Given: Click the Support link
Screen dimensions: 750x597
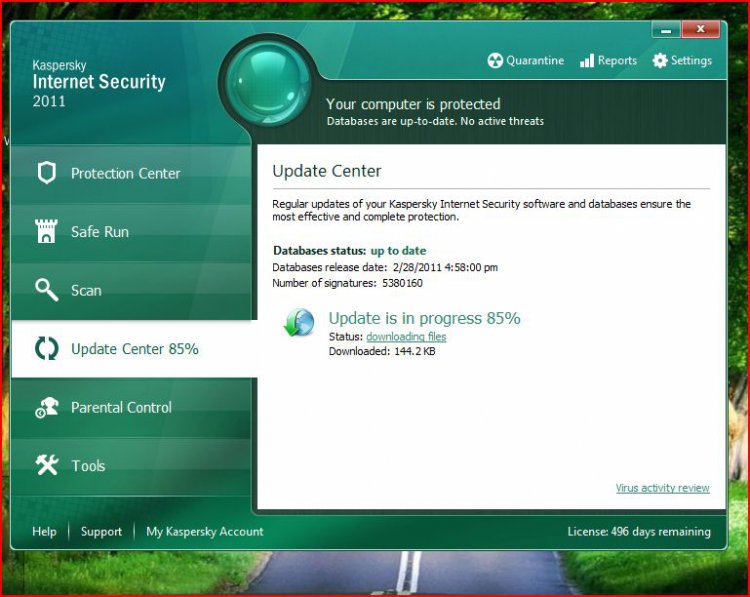Looking at the screenshot, I should click(101, 531).
